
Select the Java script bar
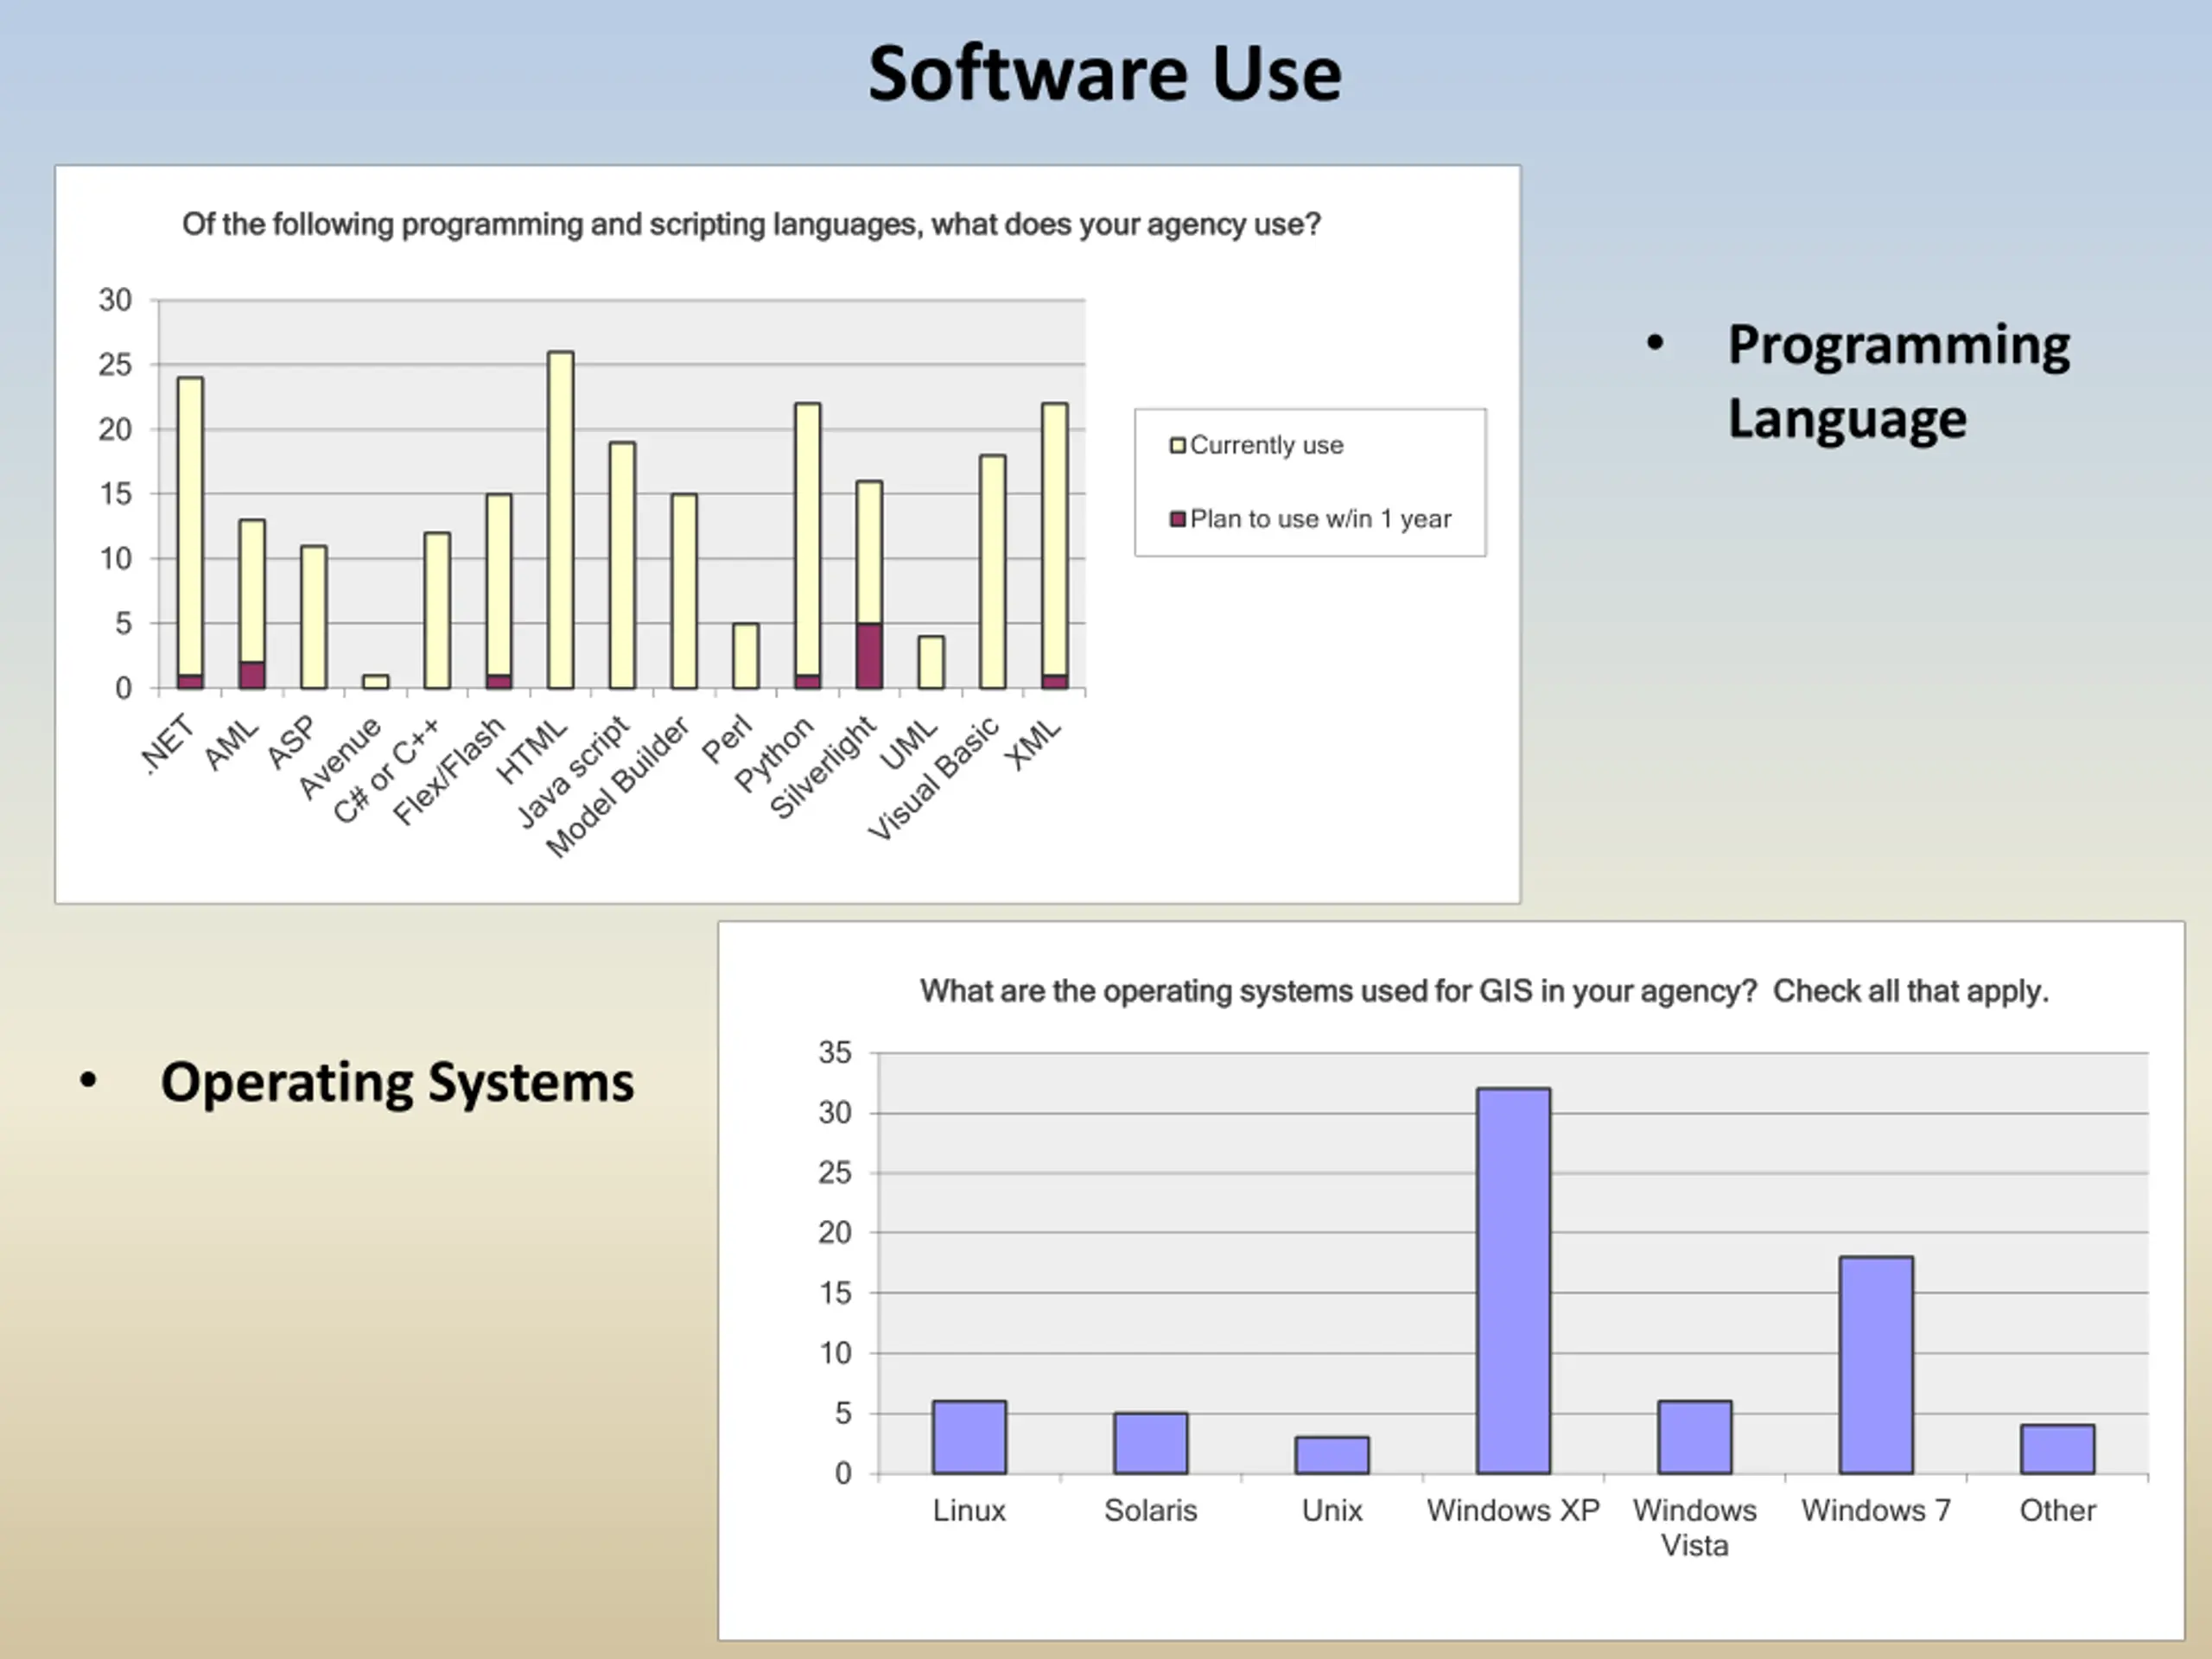pyautogui.click(x=622, y=565)
